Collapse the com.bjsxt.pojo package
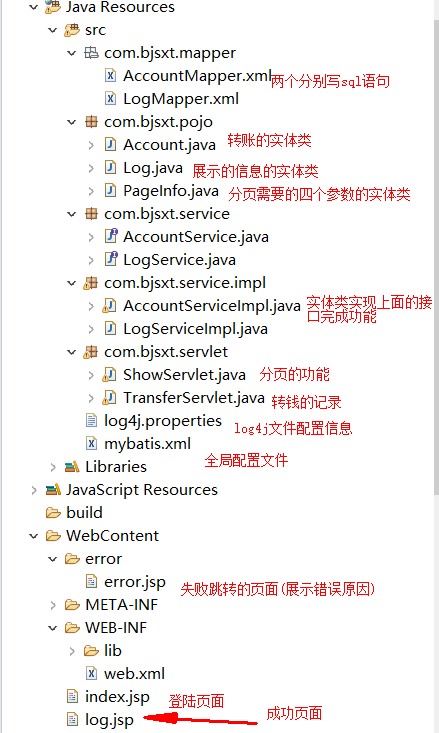 pyautogui.click(x=72, y=122)
